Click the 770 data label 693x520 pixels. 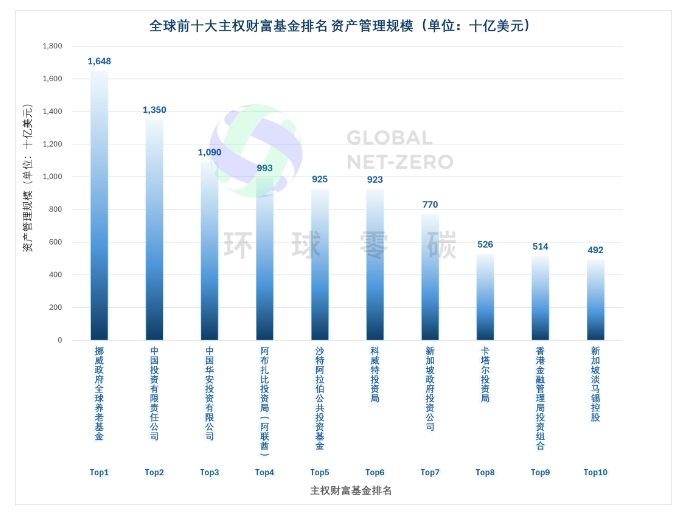click(430, 204)
